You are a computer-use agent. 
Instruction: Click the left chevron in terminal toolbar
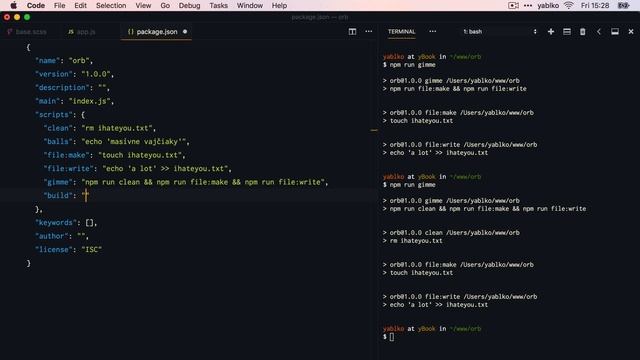[599, 31]
